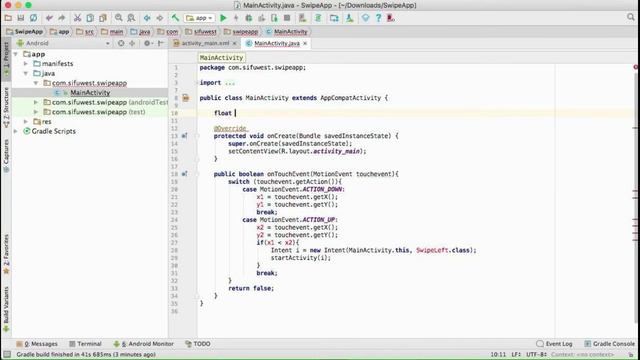Click the sifuwest breadcrumb folder
Screen dimensions: 640x360
(x=200, y=31)
